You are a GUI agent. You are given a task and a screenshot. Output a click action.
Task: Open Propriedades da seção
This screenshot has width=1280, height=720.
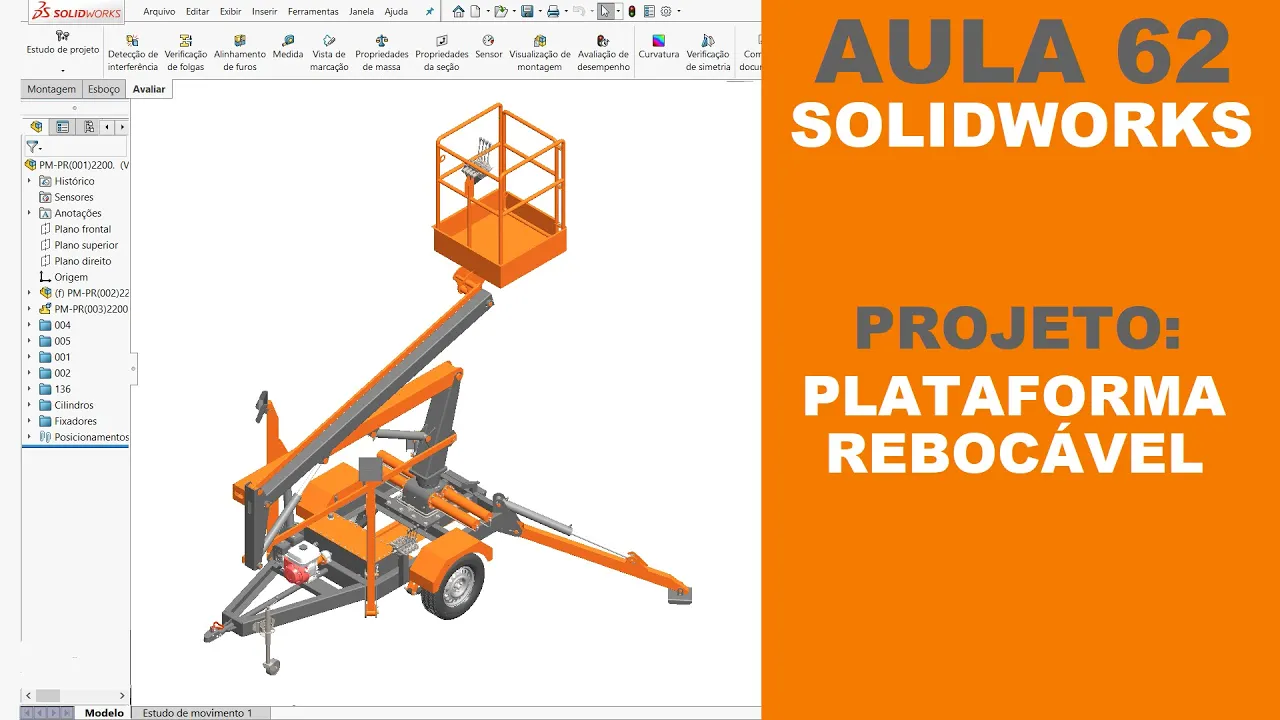[x=442, y=53]
